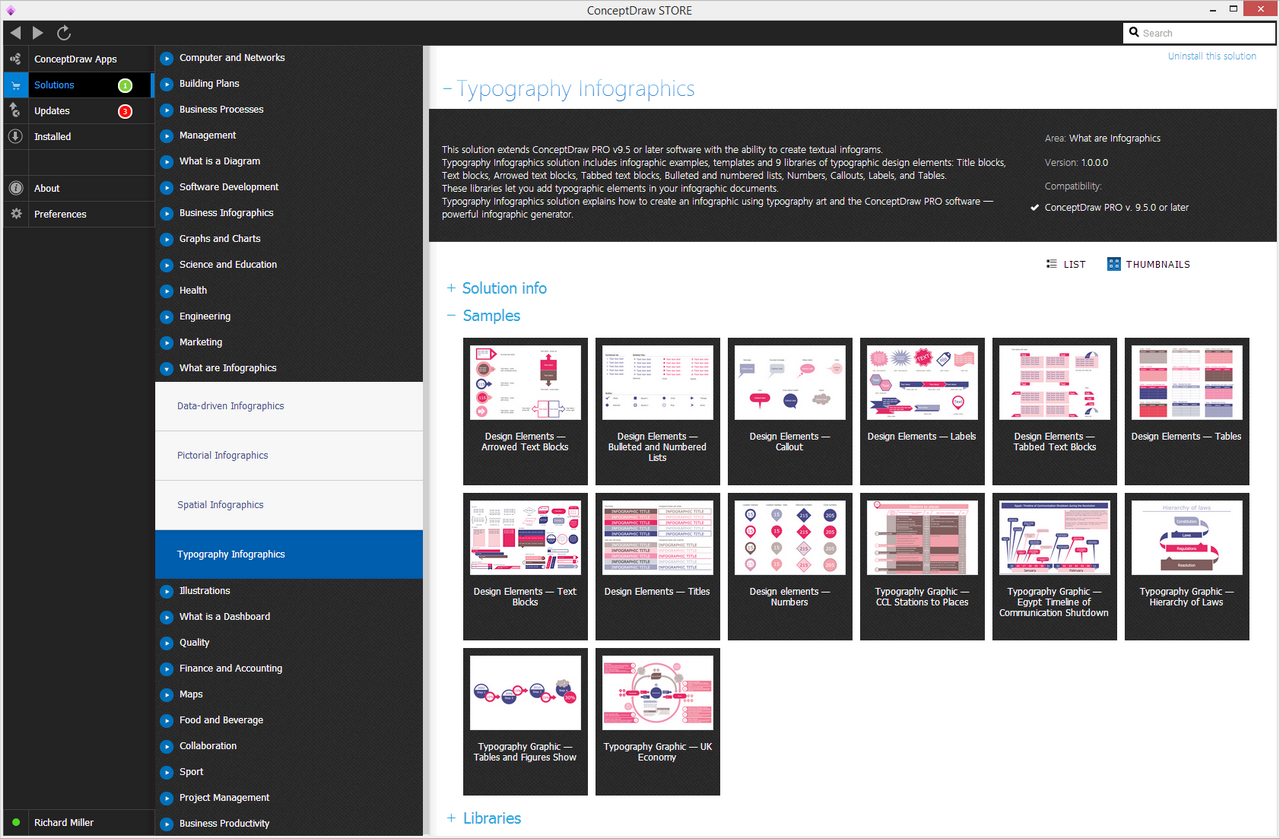
Task: Expand the Project Management category
Action: click(x=167, y=798)
